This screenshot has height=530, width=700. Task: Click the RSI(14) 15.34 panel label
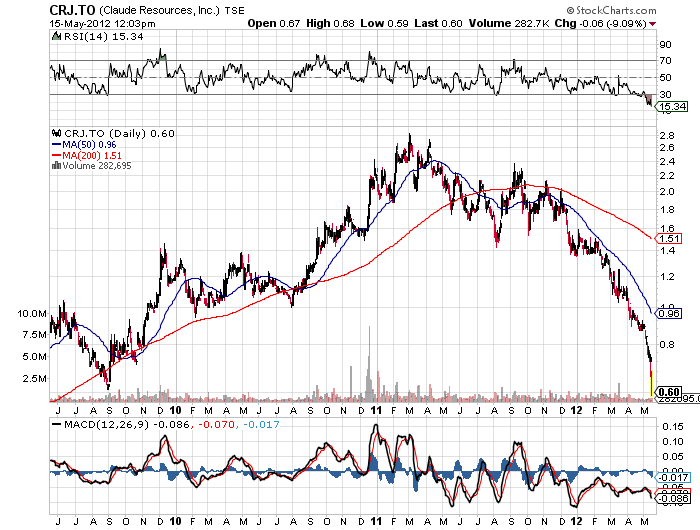click(x=104, y=37)
